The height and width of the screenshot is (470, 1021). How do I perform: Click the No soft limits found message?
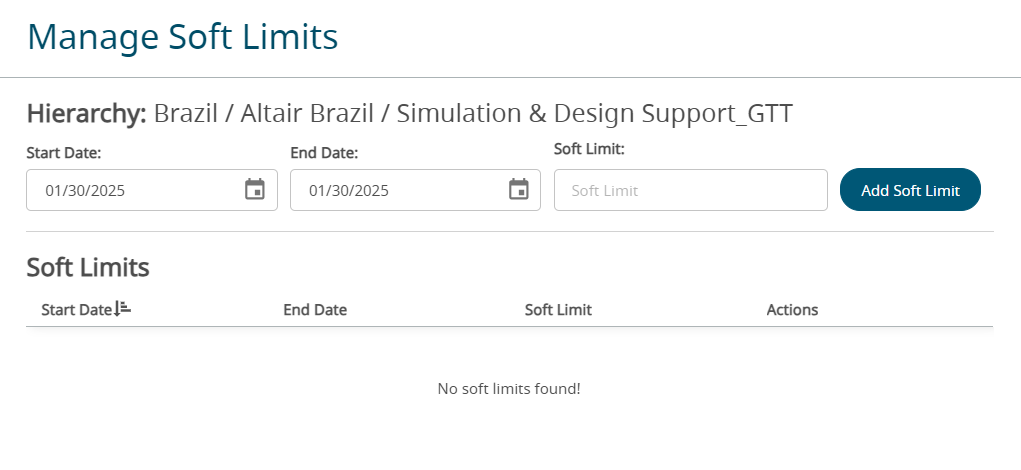pyautogui.click(x=509, y=388)
